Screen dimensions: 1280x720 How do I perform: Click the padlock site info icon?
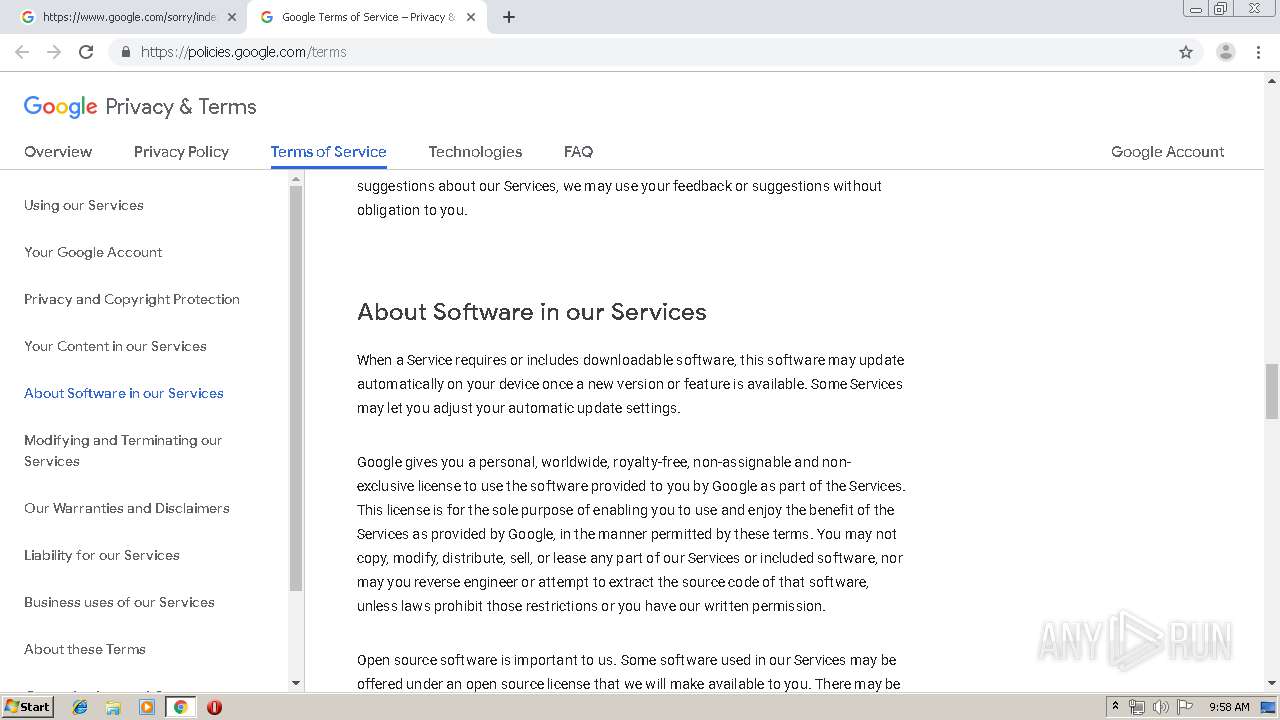125,52
